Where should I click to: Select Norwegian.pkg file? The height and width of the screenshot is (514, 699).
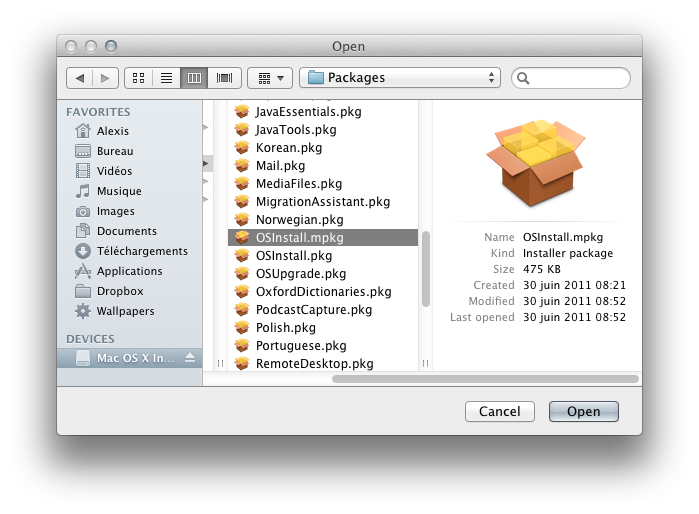point(323,220)
